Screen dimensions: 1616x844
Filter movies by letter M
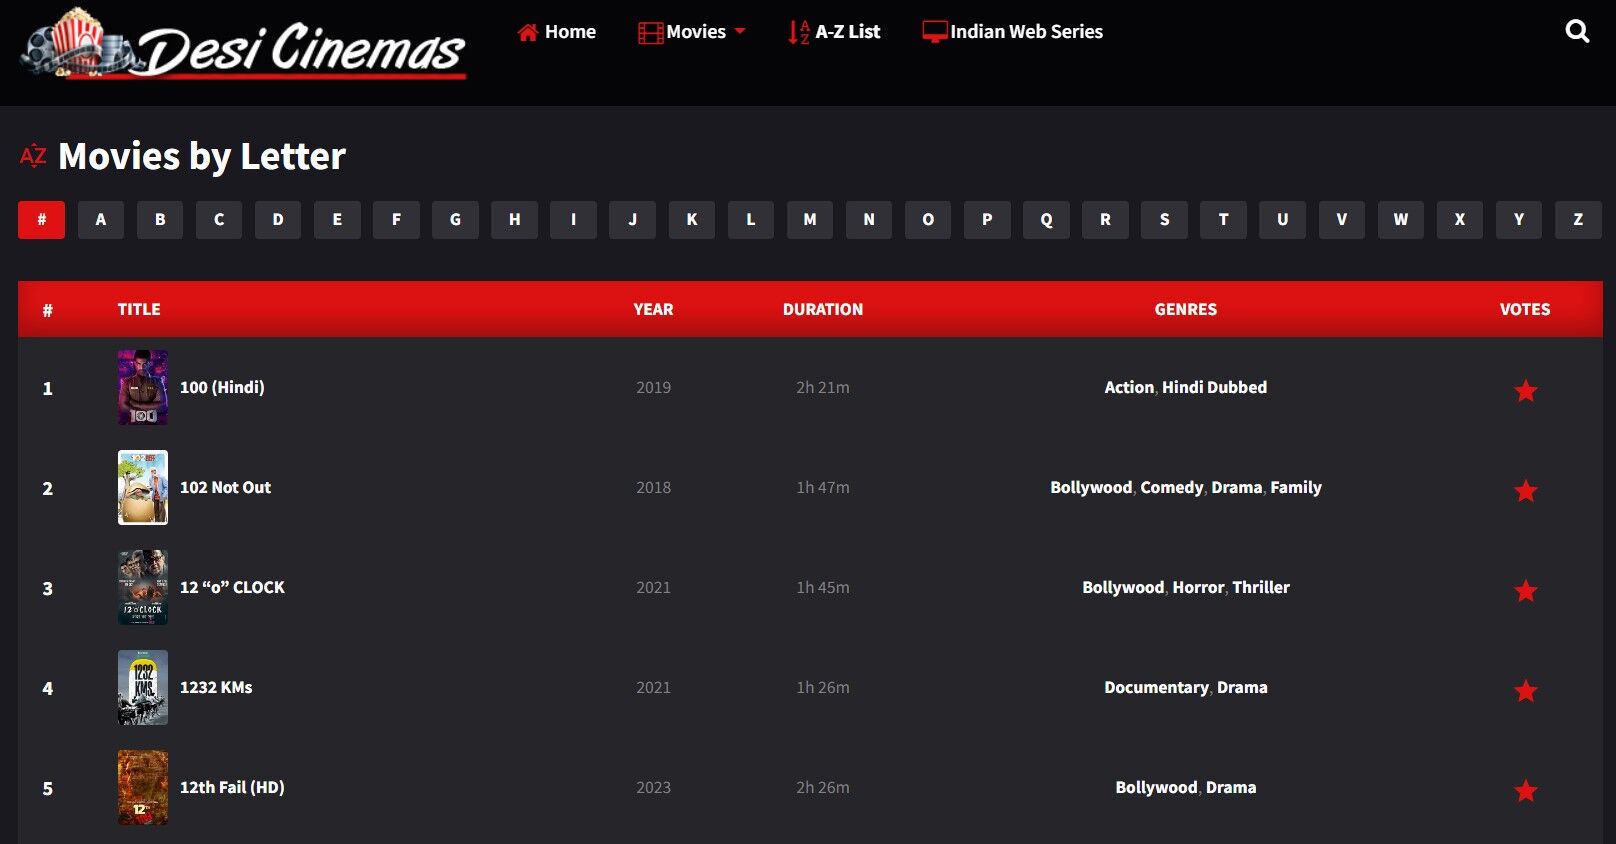[810, 220]
